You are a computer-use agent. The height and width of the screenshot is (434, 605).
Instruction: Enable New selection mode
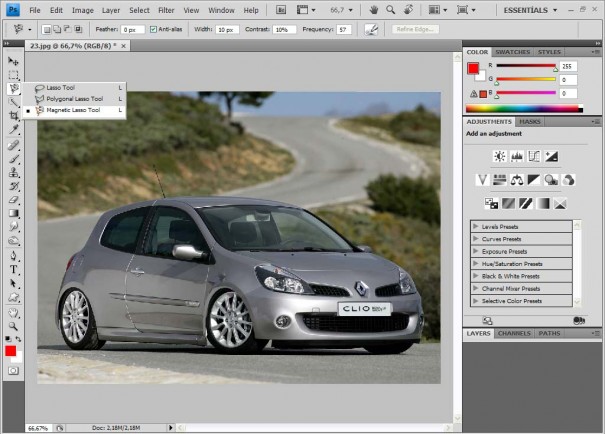pos(46,29)
